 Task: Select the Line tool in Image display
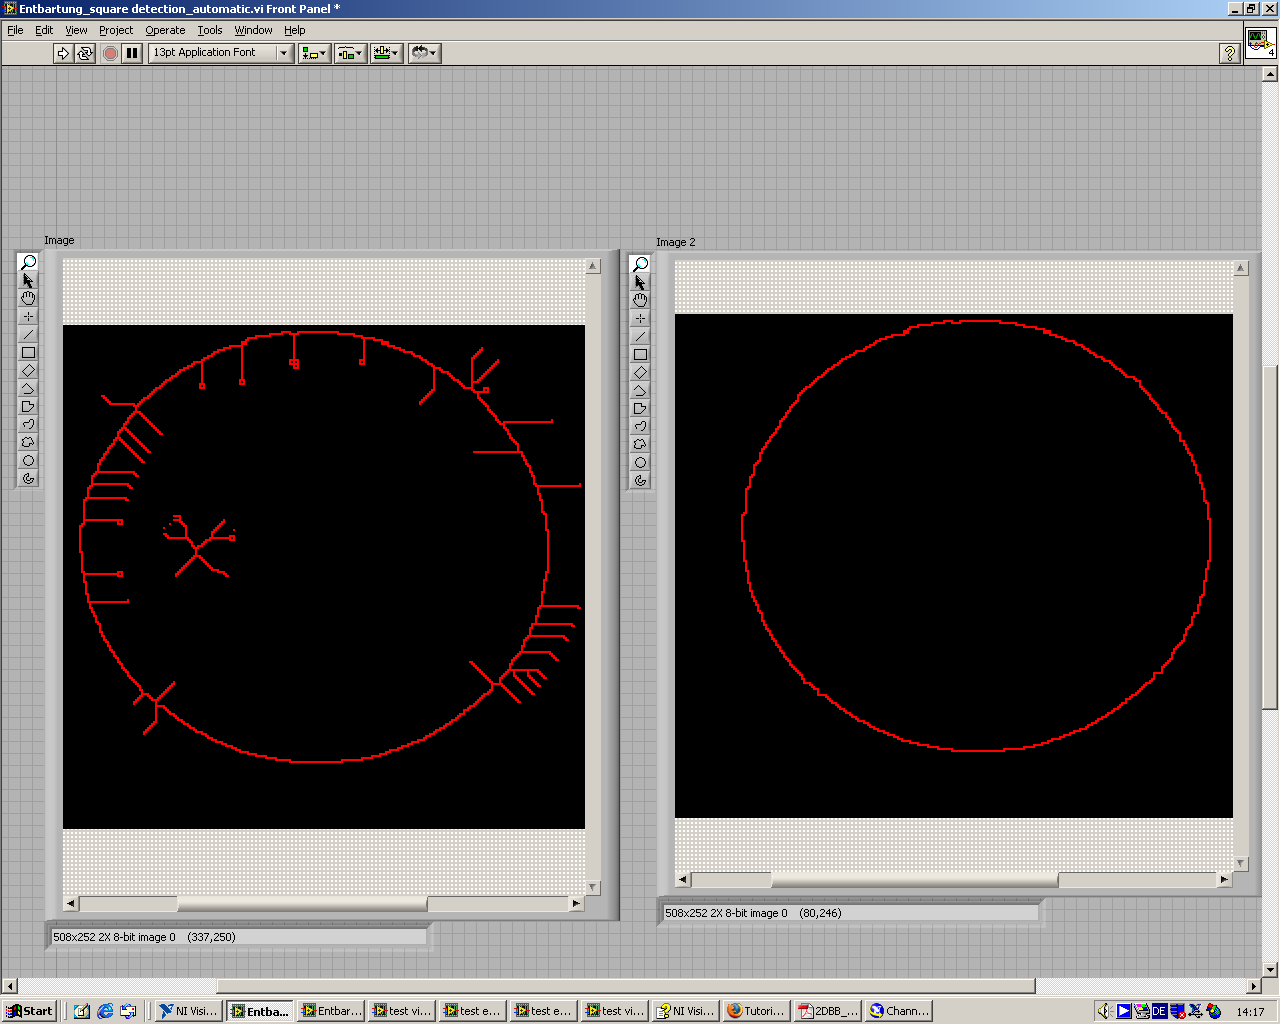click(x=28, y=334)
